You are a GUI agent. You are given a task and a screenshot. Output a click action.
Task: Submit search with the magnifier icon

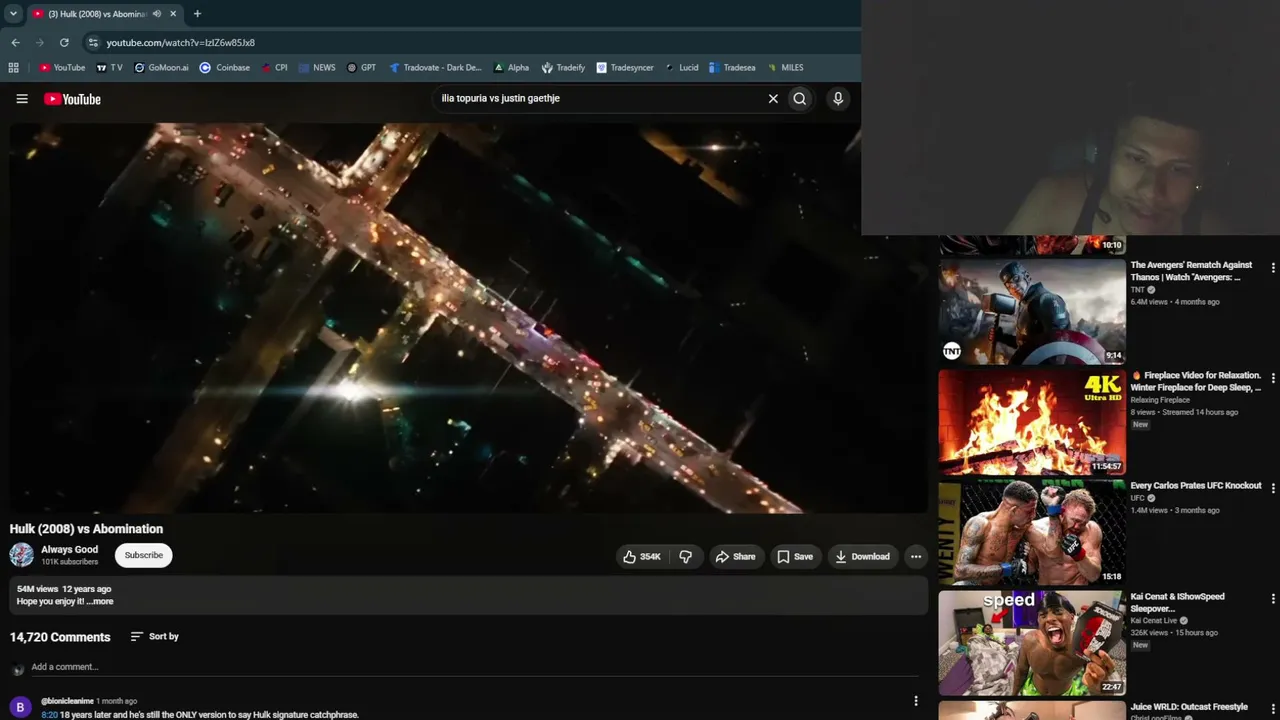pos(800,99)
